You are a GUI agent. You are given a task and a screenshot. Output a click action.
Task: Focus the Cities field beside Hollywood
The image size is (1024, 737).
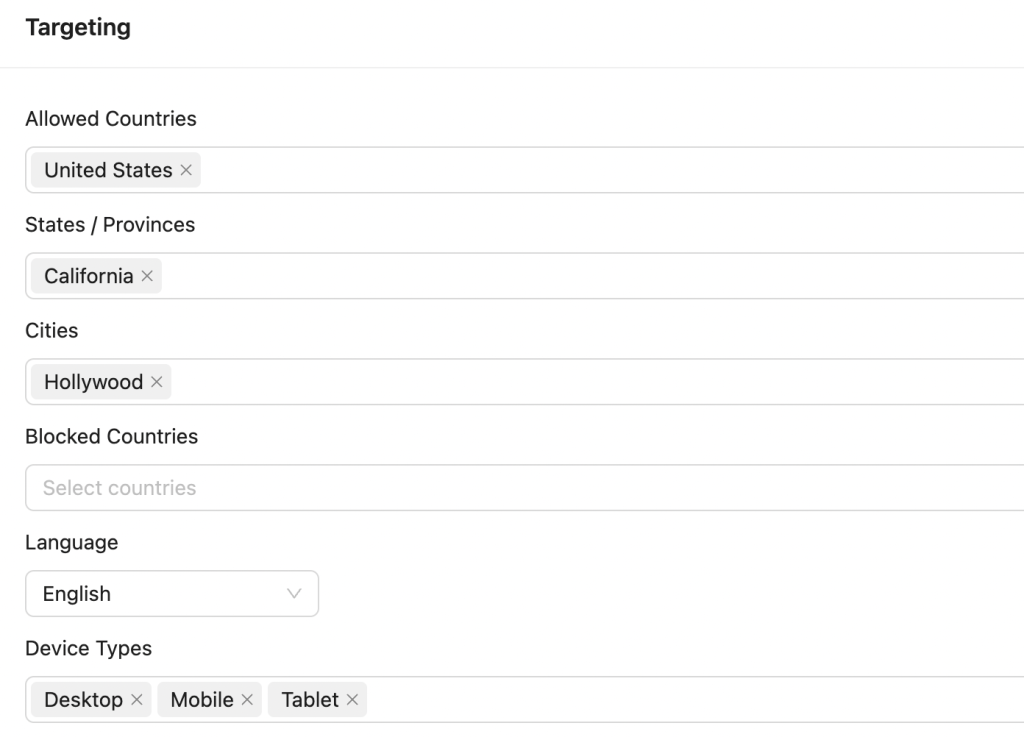coord(600,382)
